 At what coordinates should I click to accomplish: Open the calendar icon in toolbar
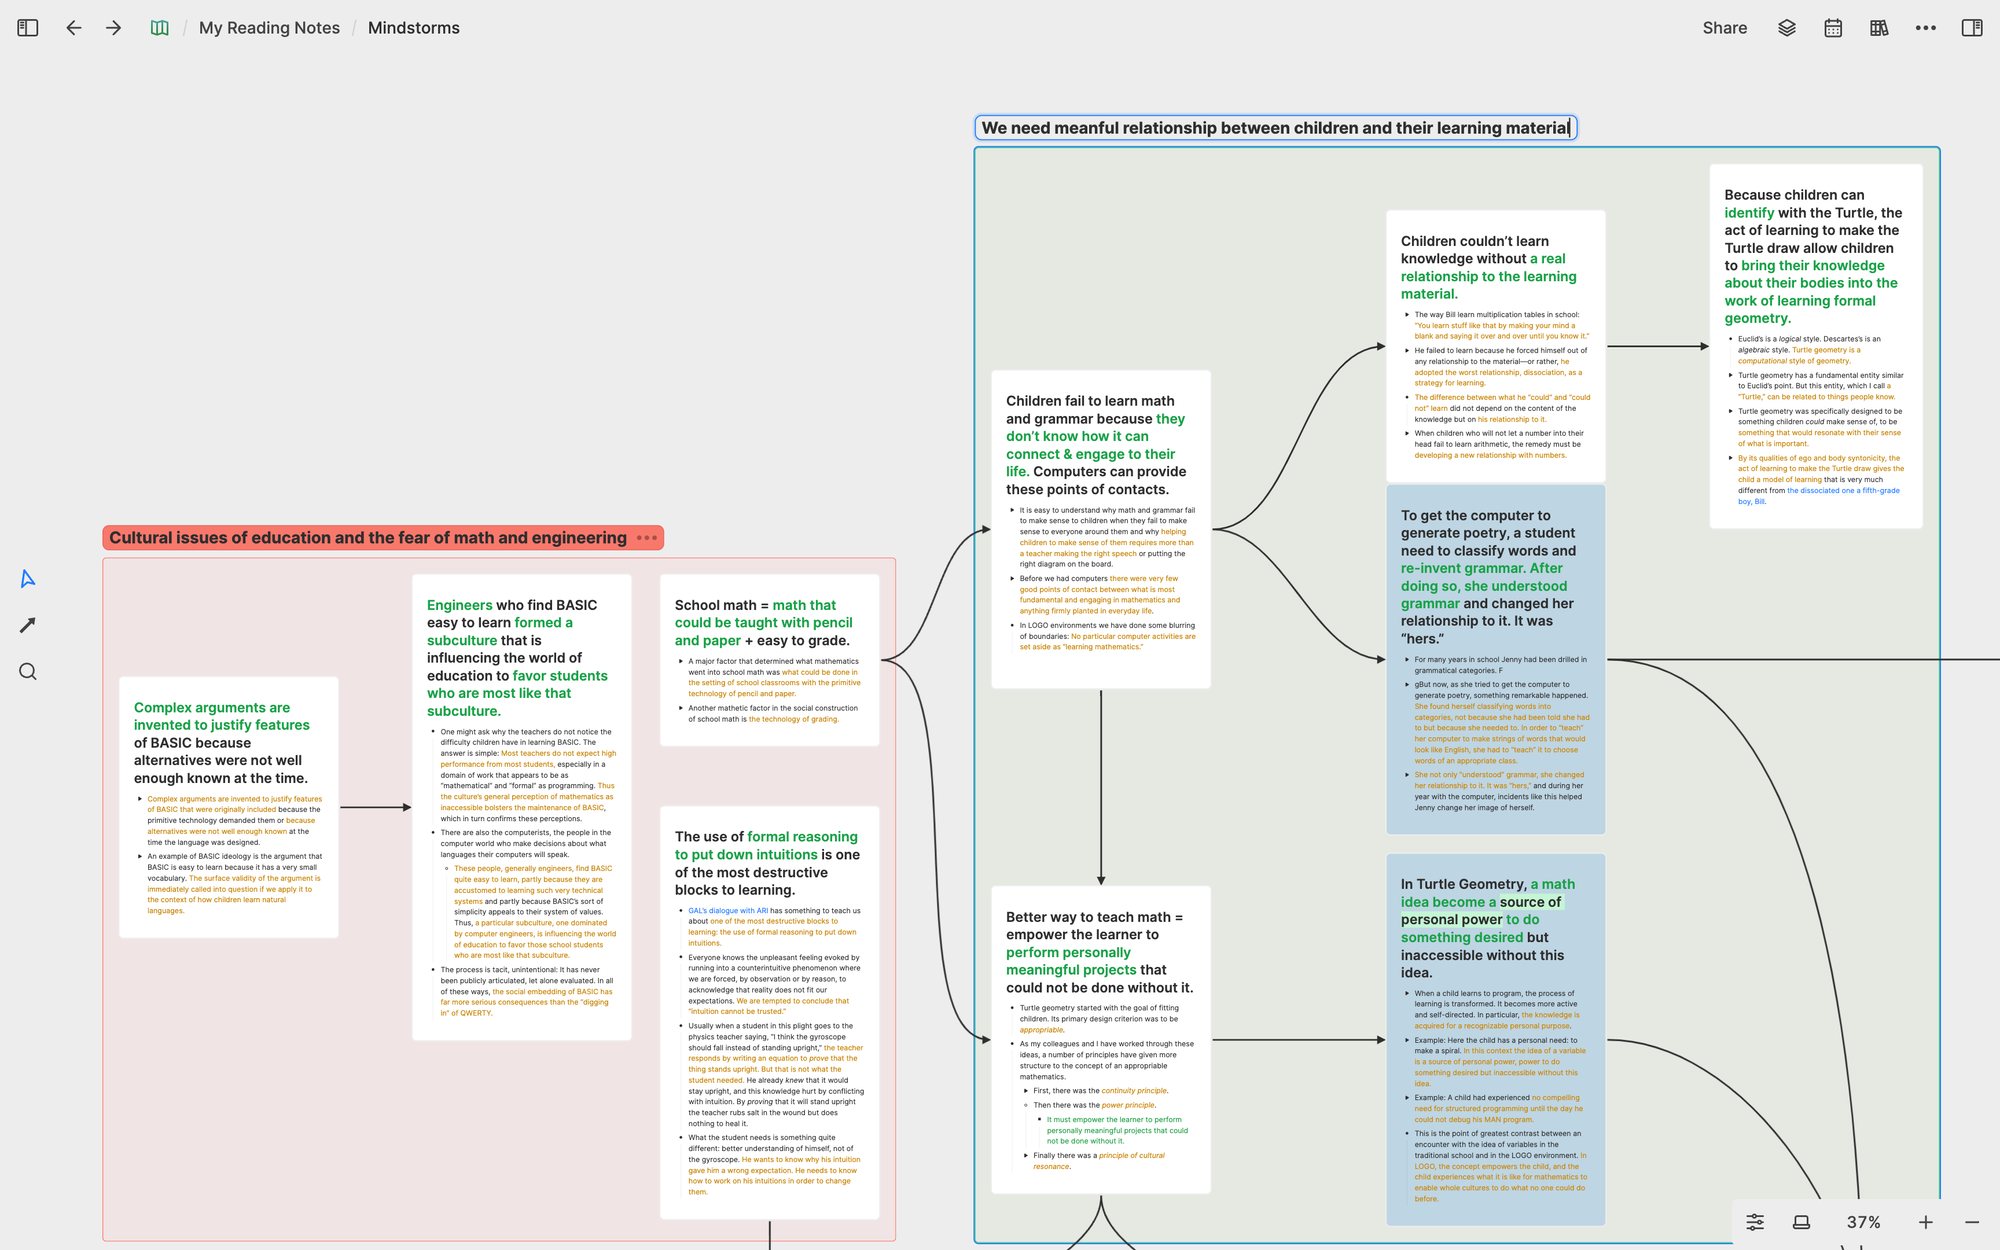(x=1833, y=28)
